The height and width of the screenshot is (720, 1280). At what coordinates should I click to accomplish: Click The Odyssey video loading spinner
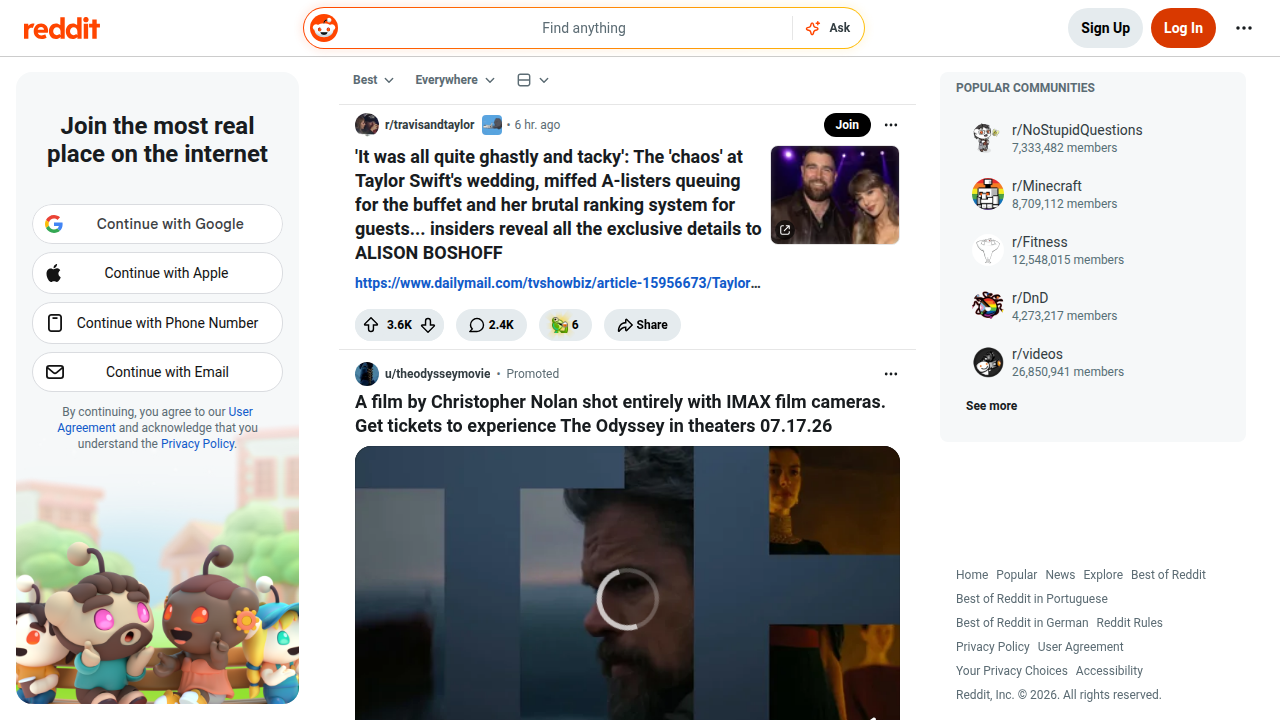click(x=627, y=599)
